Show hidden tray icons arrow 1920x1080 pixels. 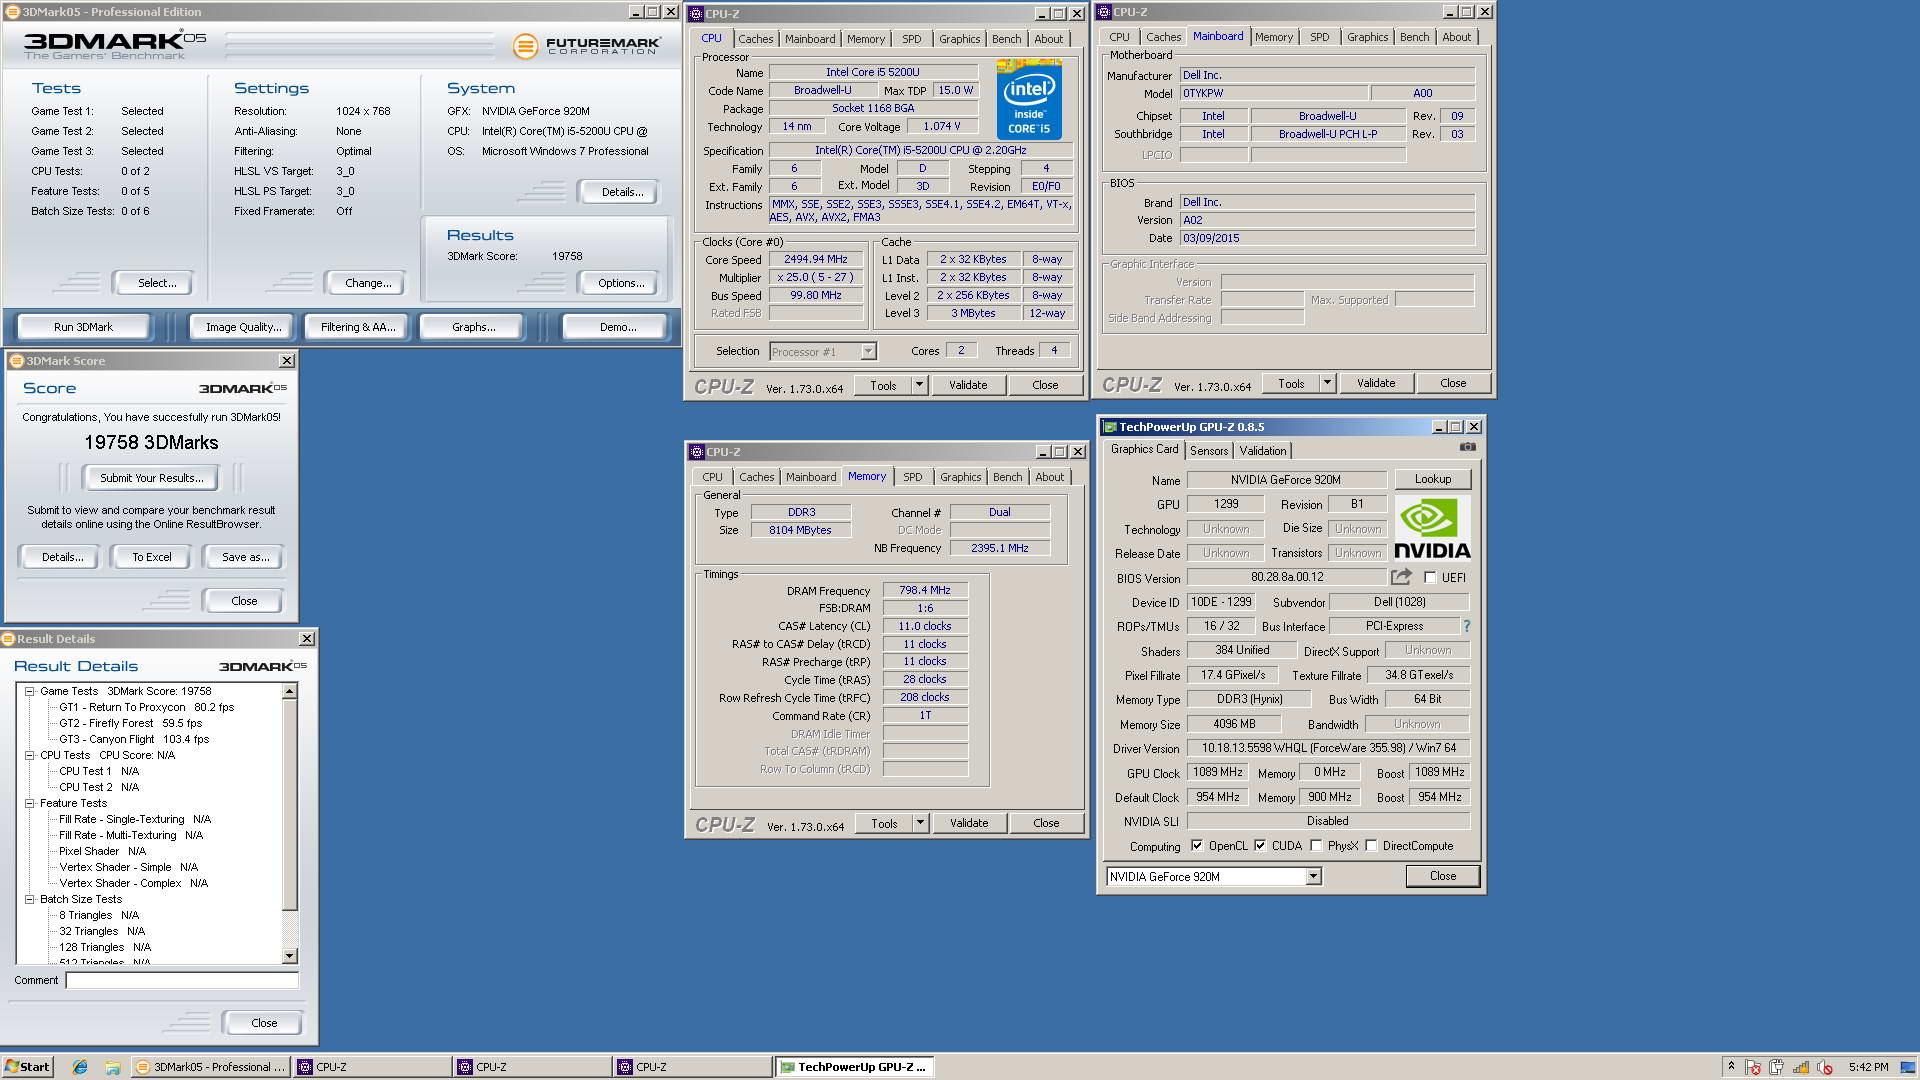point(1731,1066)
